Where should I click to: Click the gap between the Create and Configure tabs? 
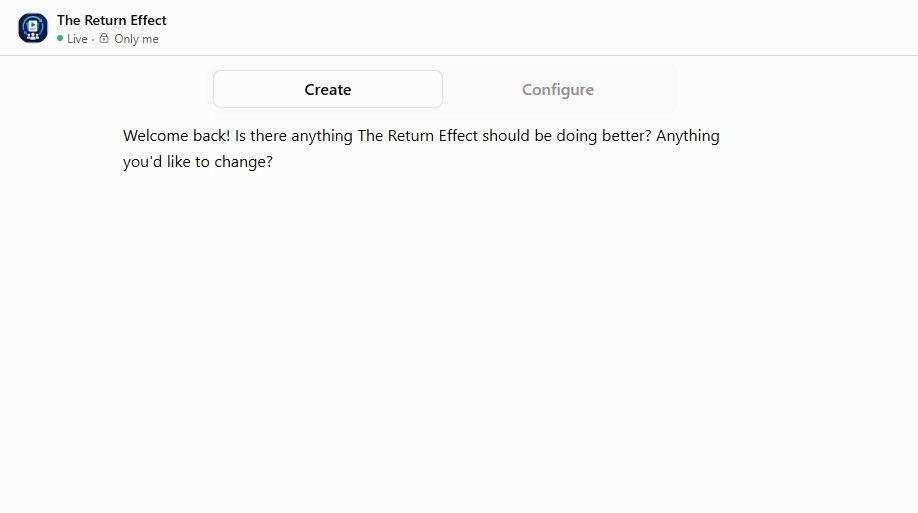443,89
